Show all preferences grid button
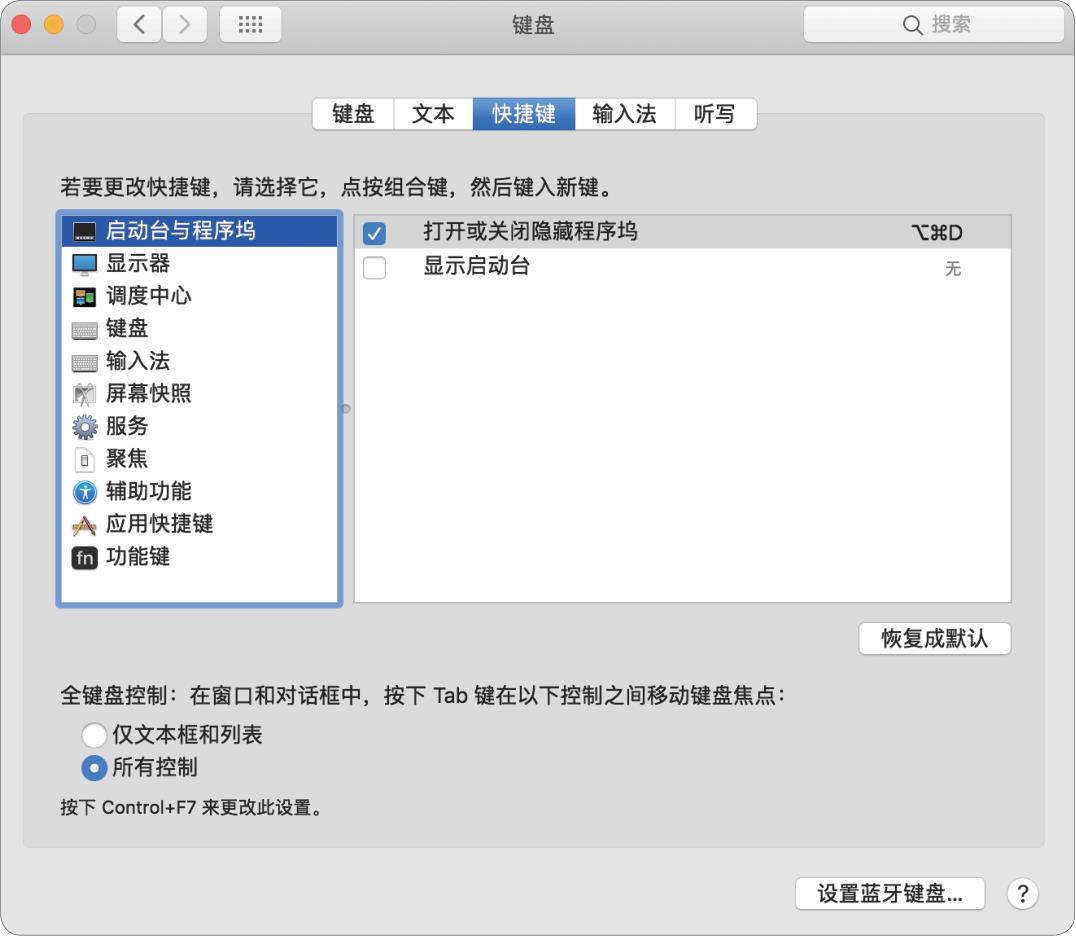Viewport: 1076px width, 937px height. (250, 25)
